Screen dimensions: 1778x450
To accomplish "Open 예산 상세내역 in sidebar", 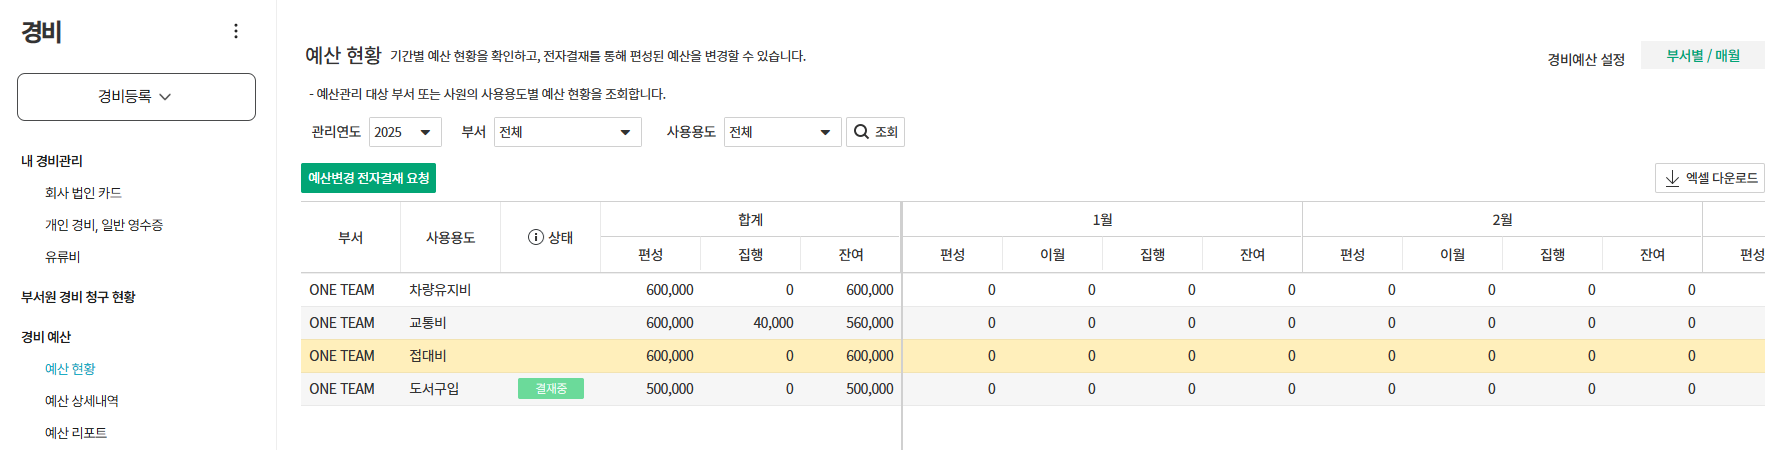I will (82, 401).
